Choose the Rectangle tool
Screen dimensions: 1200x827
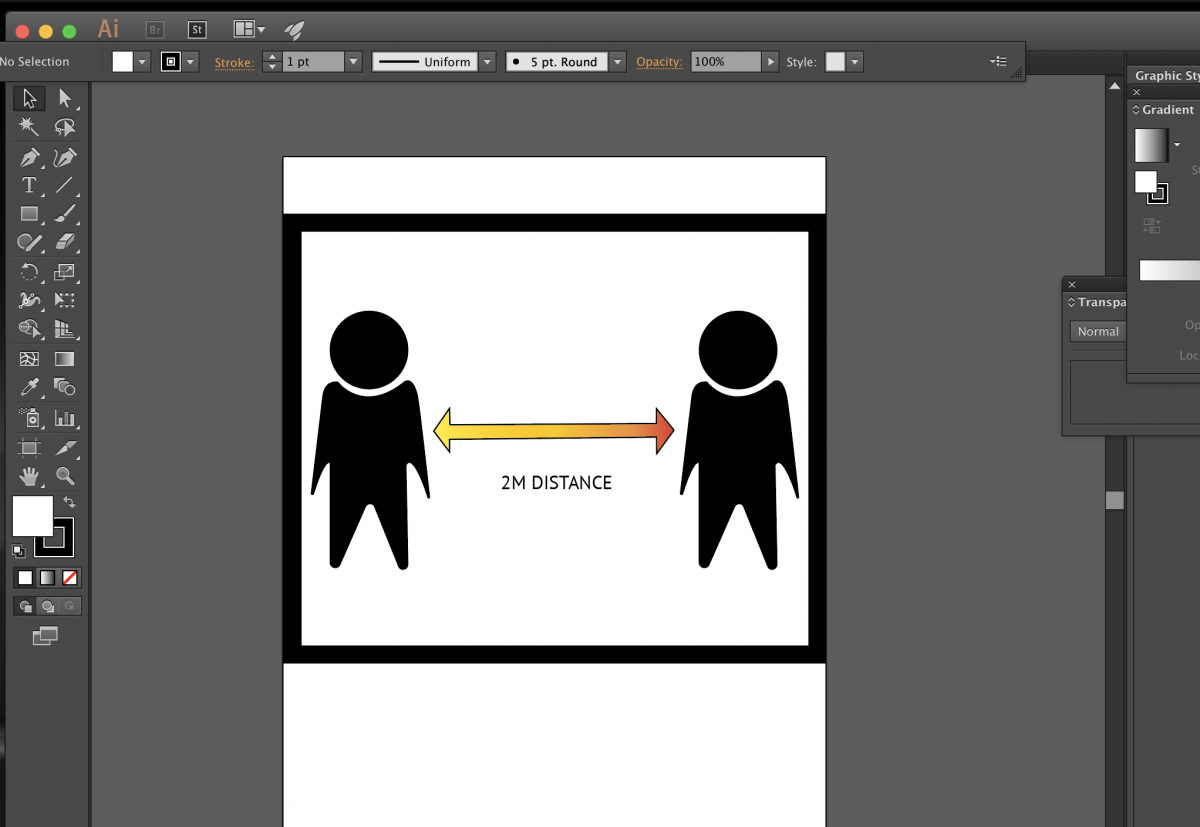29,214
